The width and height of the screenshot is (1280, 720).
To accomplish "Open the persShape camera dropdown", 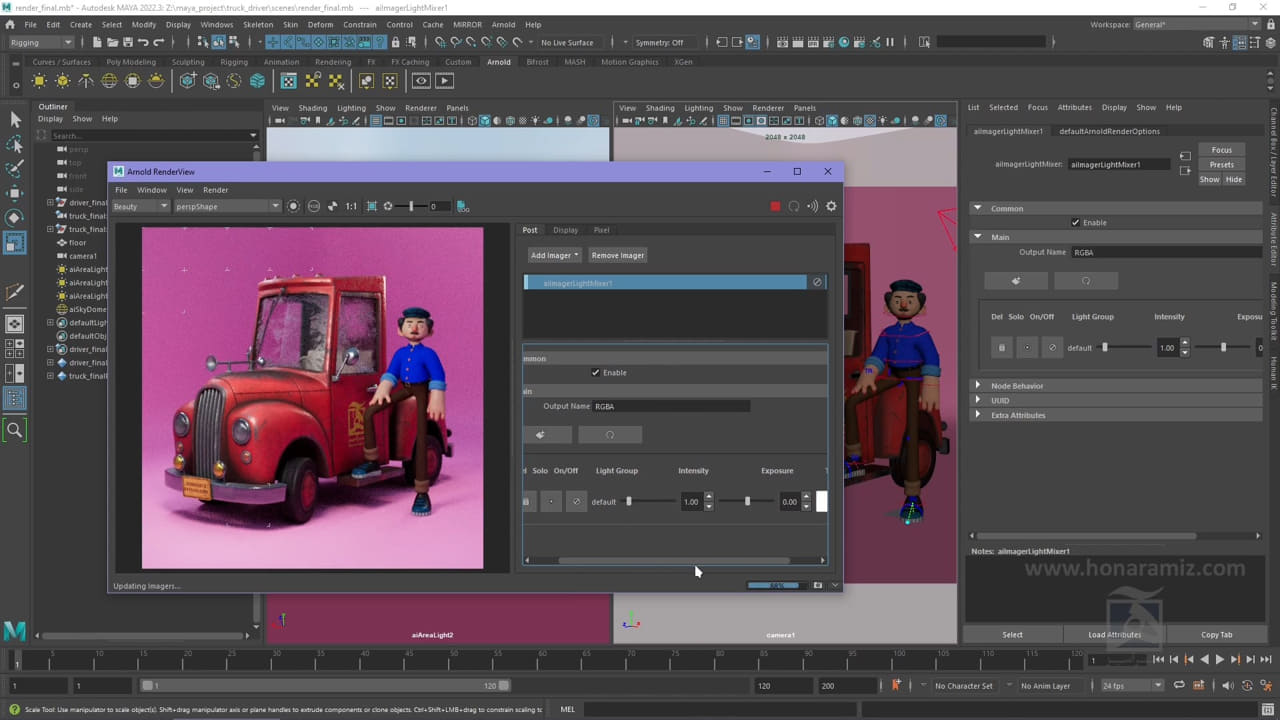I will (228, 206).
